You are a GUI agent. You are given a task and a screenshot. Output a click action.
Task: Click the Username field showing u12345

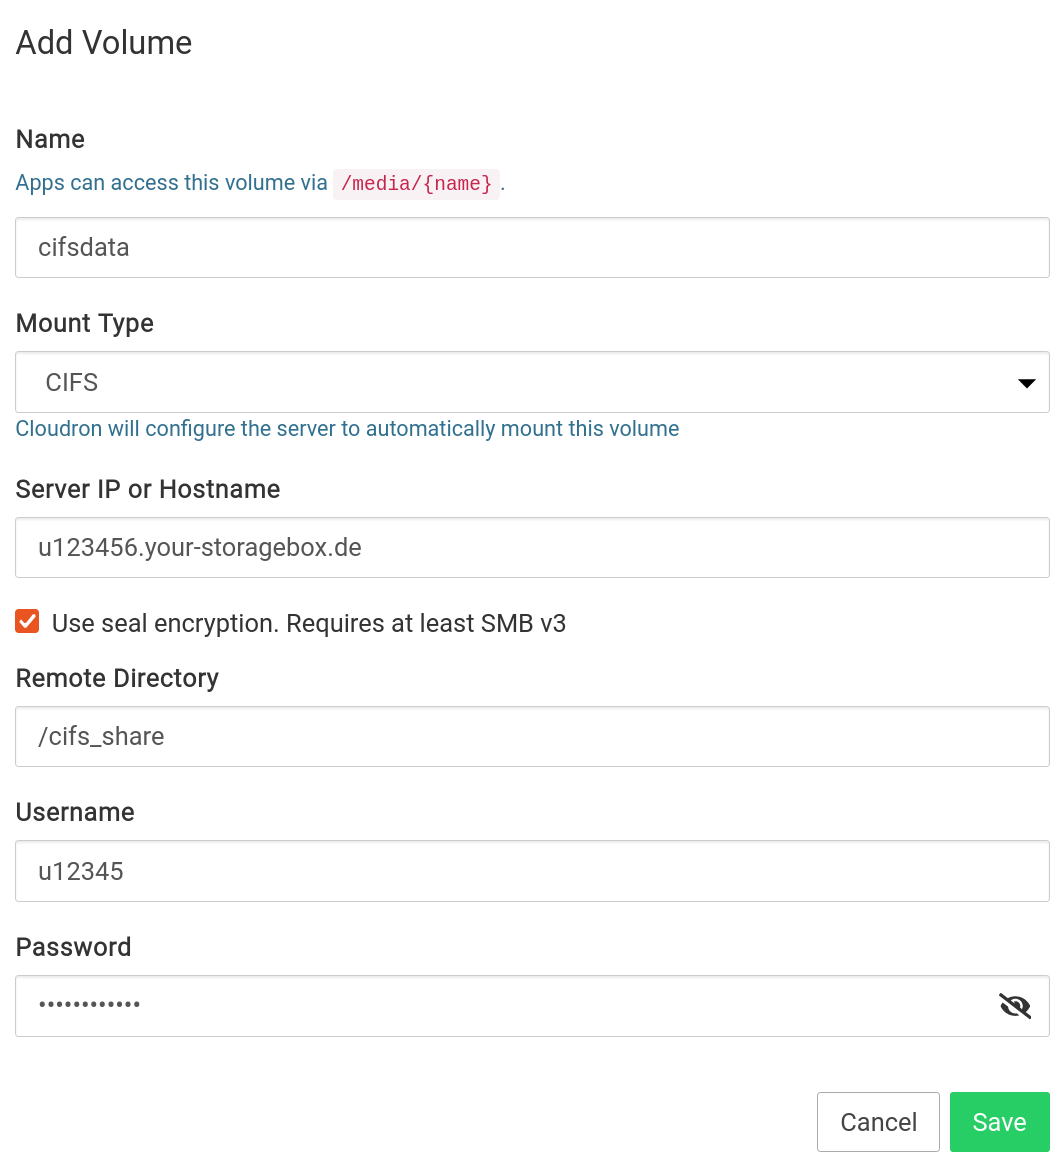click(x=532, y=871)
